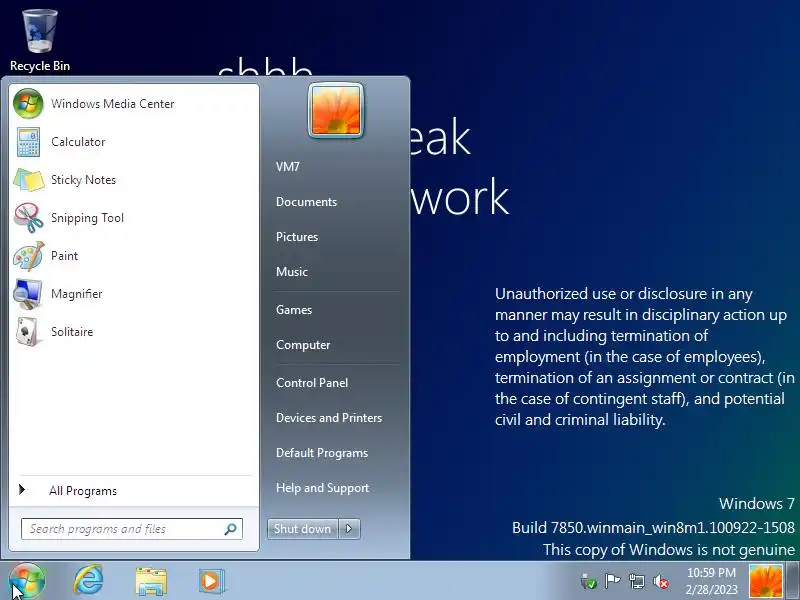Open the network tray icon
Screen dimensions: 800x600
click(637, 581)
